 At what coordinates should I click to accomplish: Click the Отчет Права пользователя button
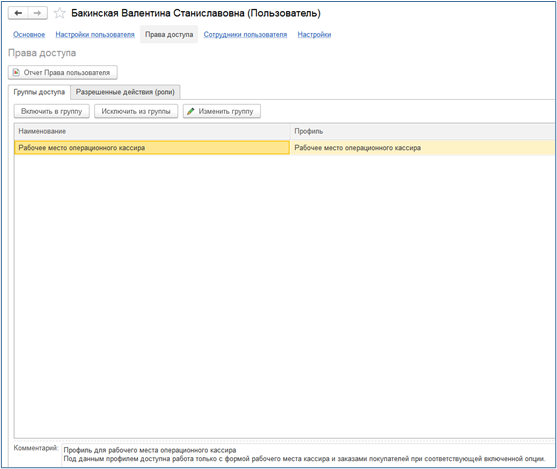point(63,72)
